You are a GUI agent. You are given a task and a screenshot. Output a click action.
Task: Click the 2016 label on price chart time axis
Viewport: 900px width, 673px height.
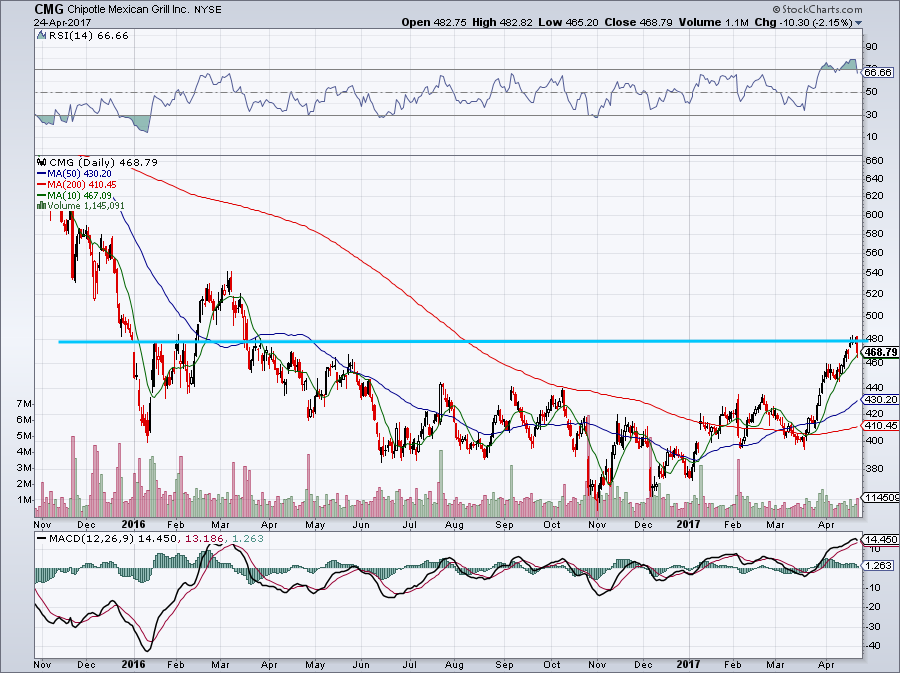click(x=134, y=524)
